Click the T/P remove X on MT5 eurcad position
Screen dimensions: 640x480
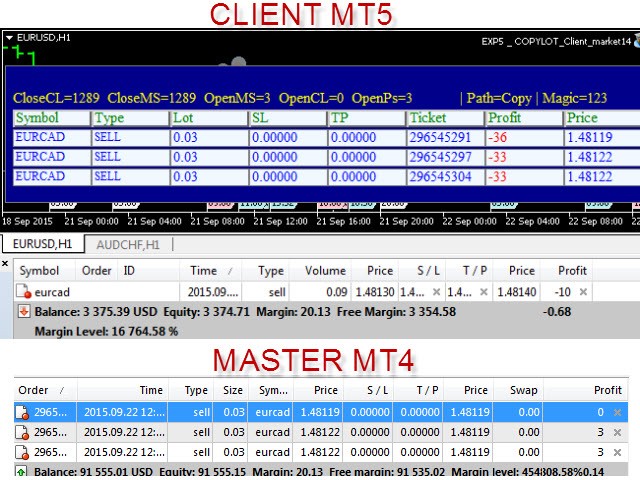484,291
